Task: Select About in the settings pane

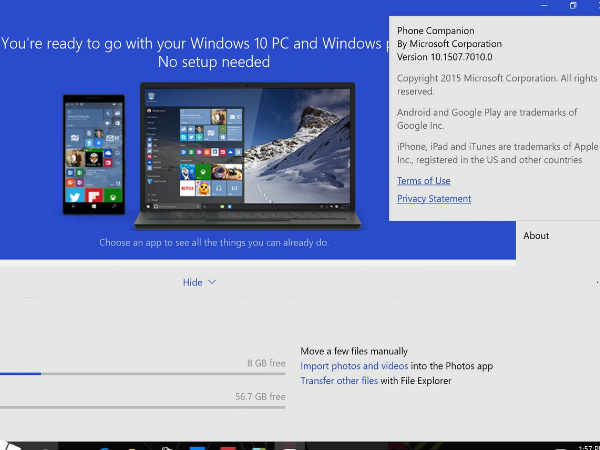Action: pos(536,236)
